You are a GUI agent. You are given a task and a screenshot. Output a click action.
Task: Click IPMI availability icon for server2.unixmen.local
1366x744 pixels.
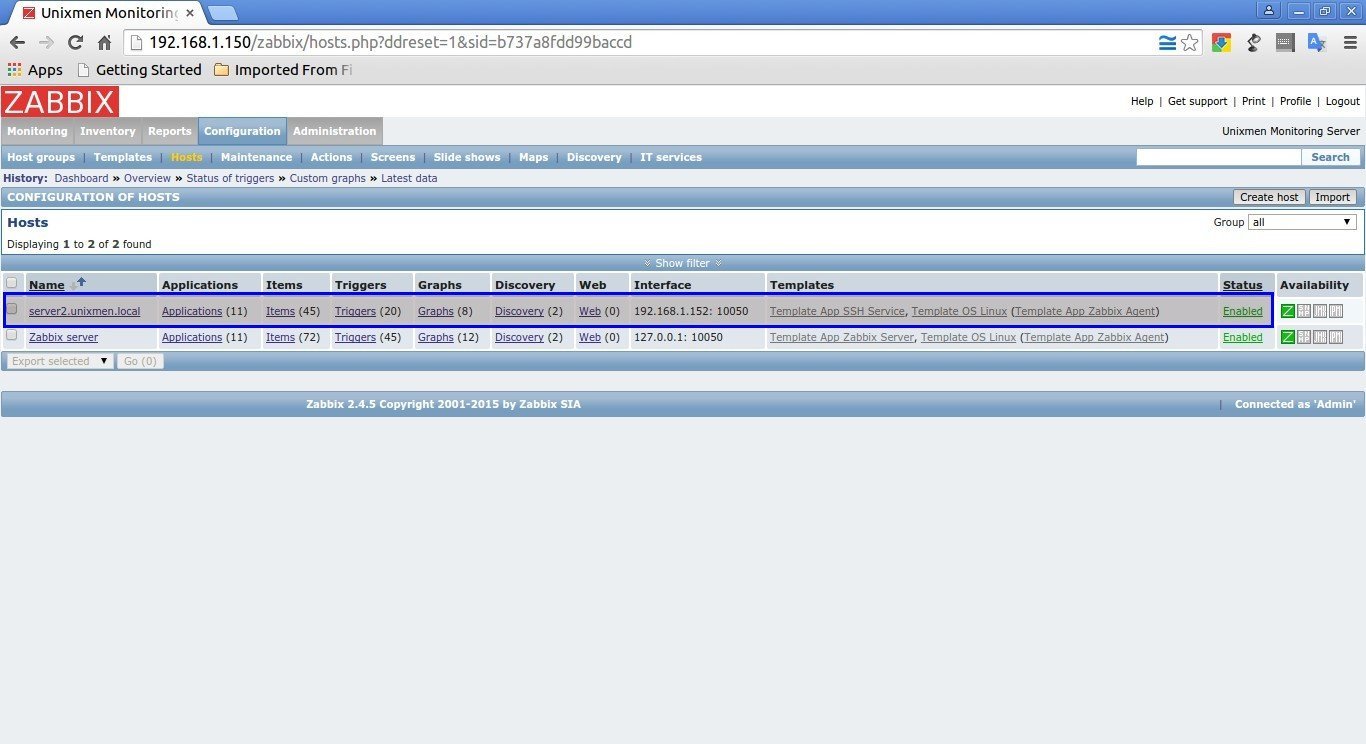click(x=1336, y=311)
